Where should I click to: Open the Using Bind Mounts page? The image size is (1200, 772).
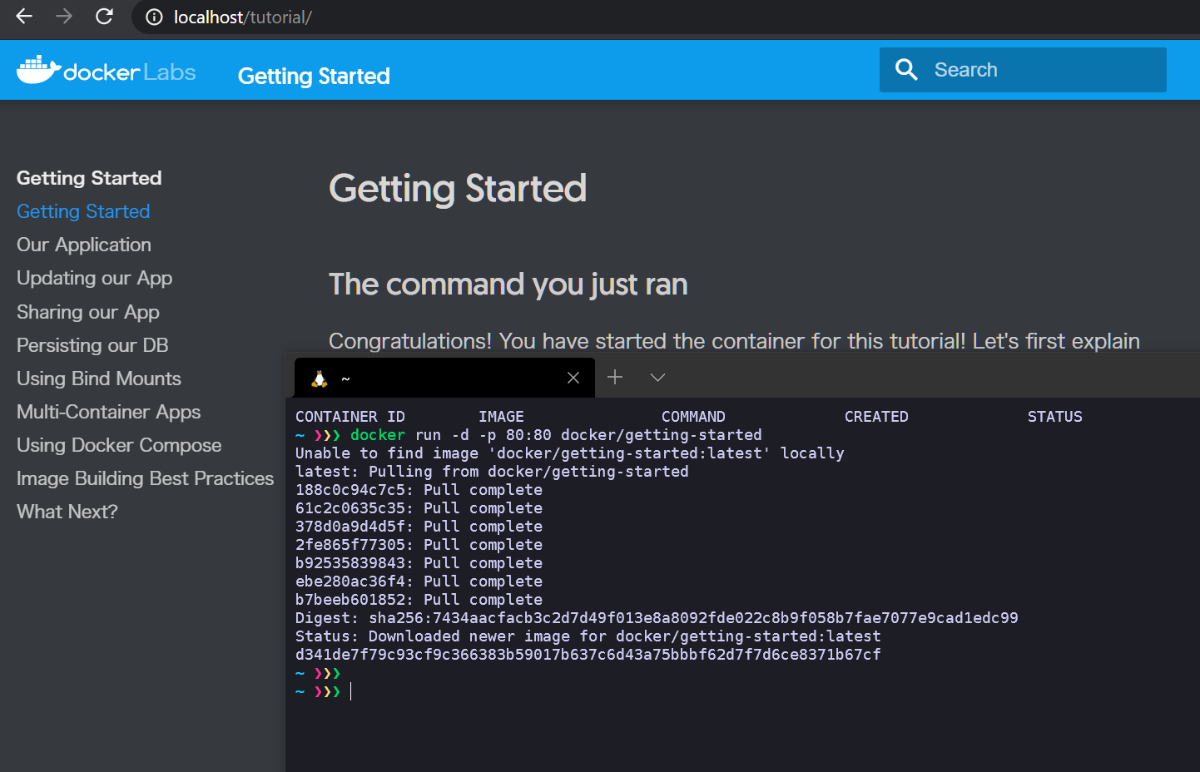click(99, 378)
